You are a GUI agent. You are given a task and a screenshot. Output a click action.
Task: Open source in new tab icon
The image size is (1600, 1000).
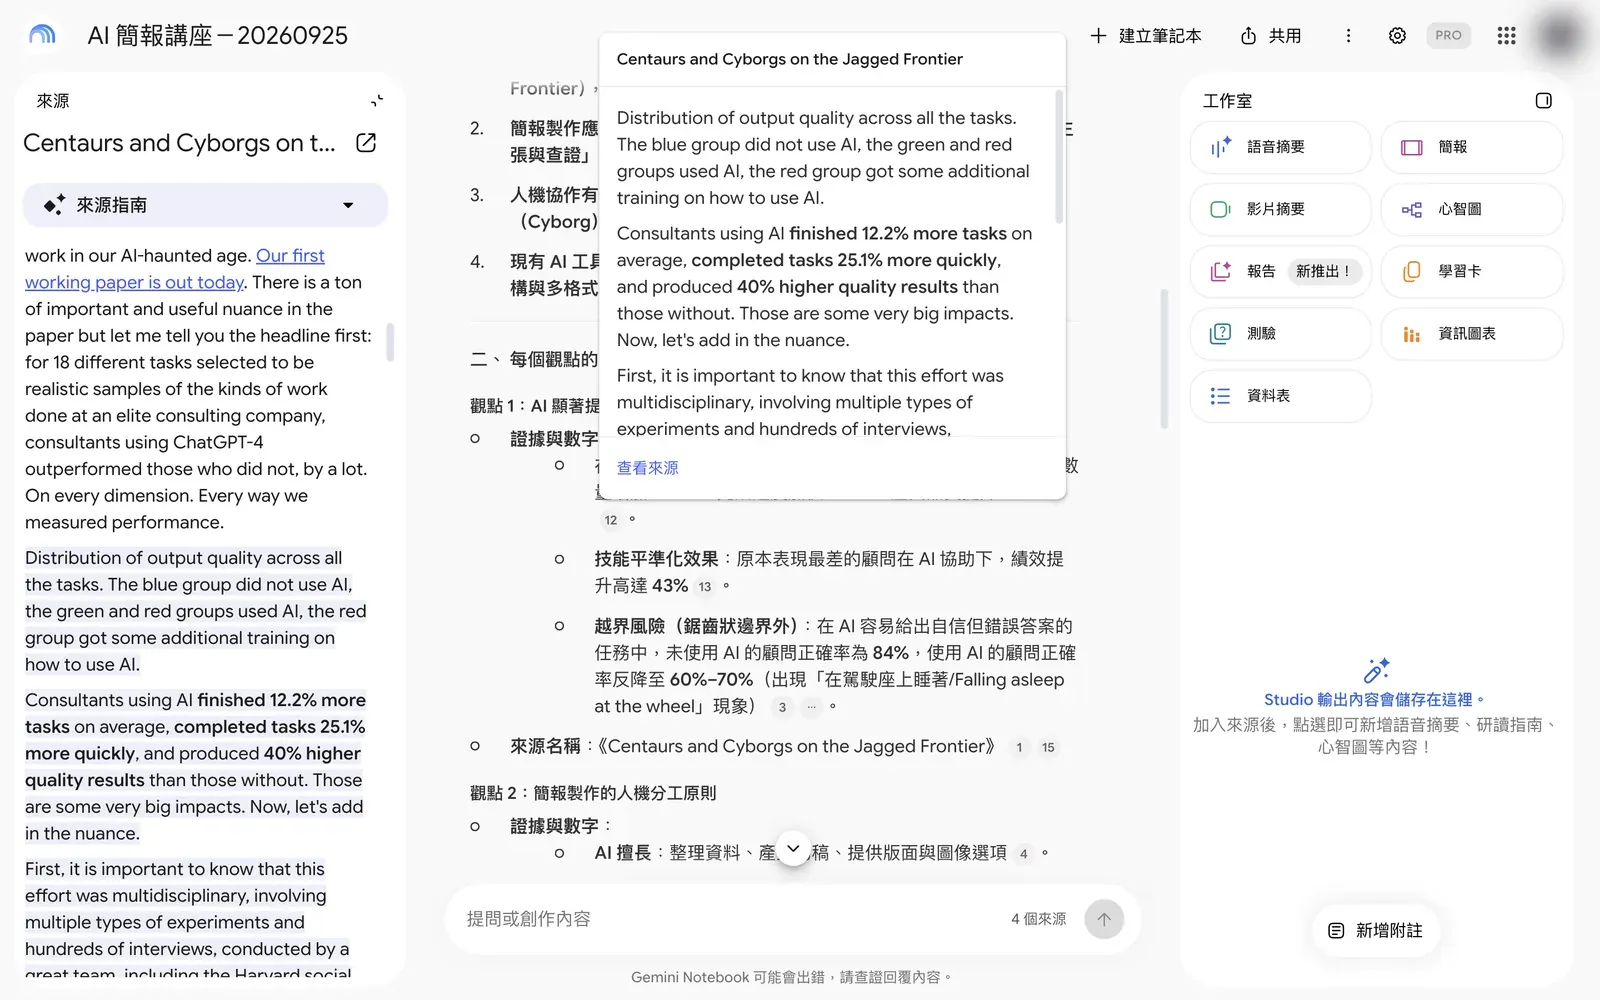pos(366,143)
